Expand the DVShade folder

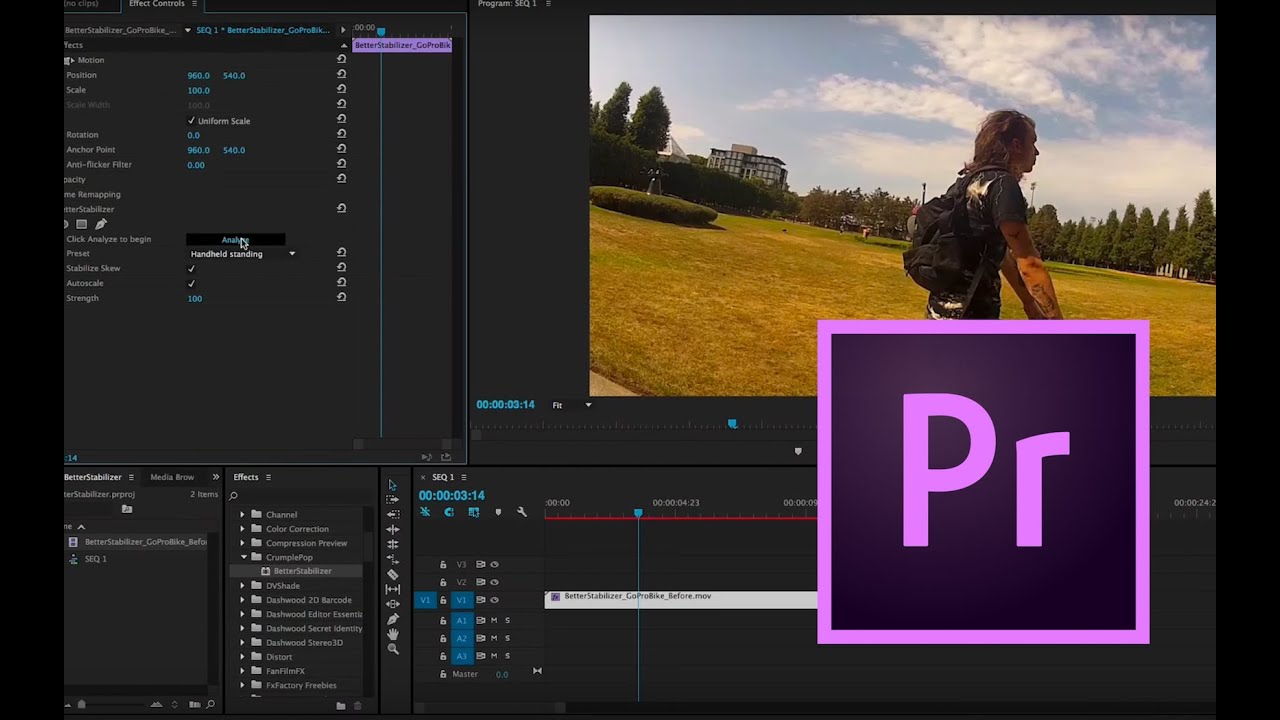[242, 586]
